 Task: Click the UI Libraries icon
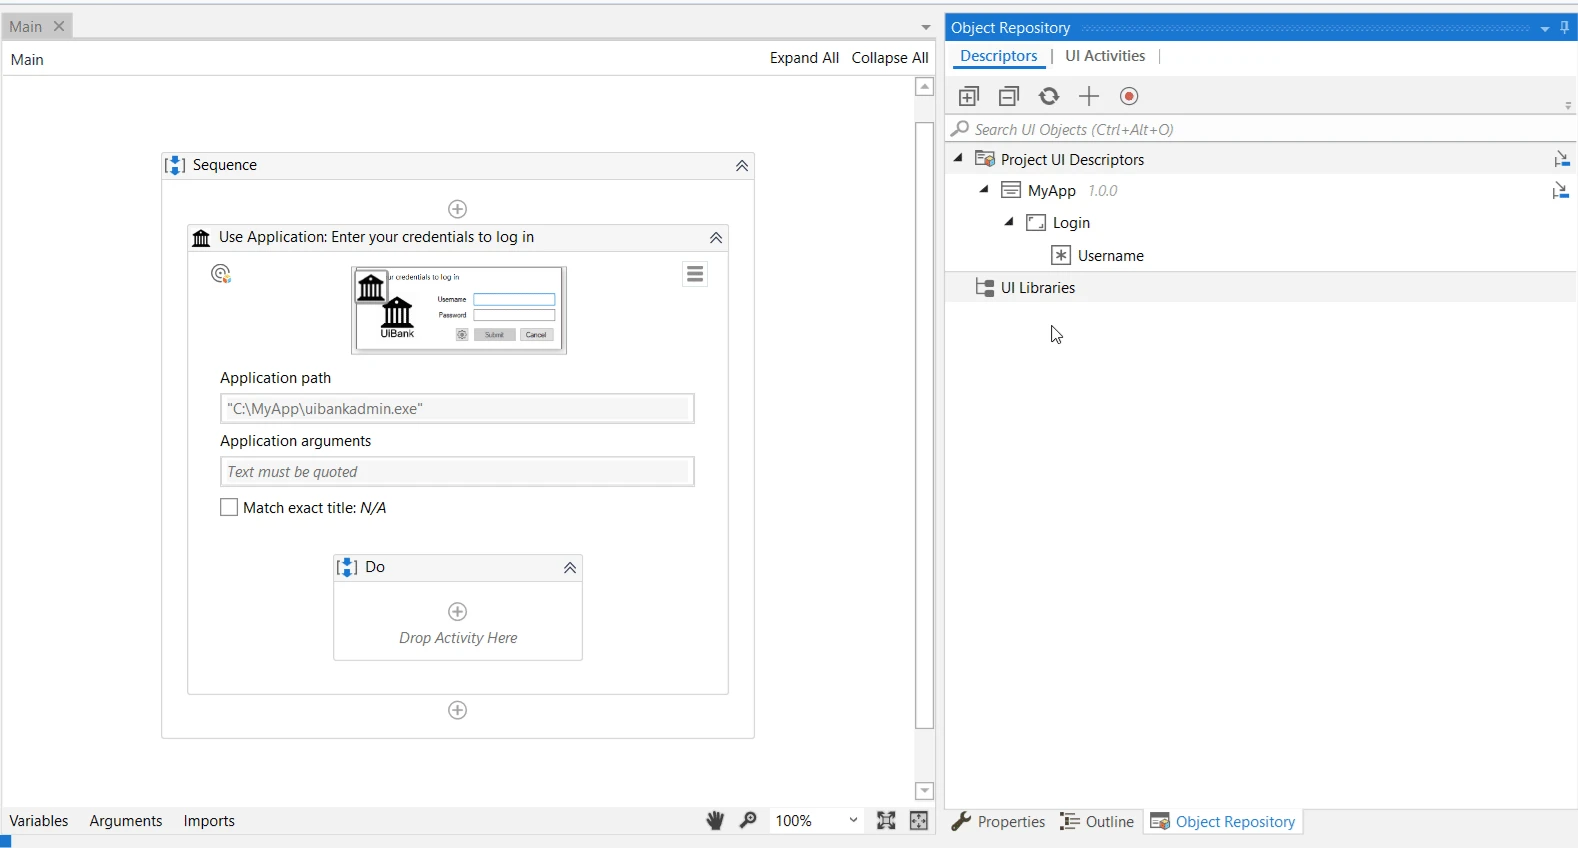click(x=985, y=288)
